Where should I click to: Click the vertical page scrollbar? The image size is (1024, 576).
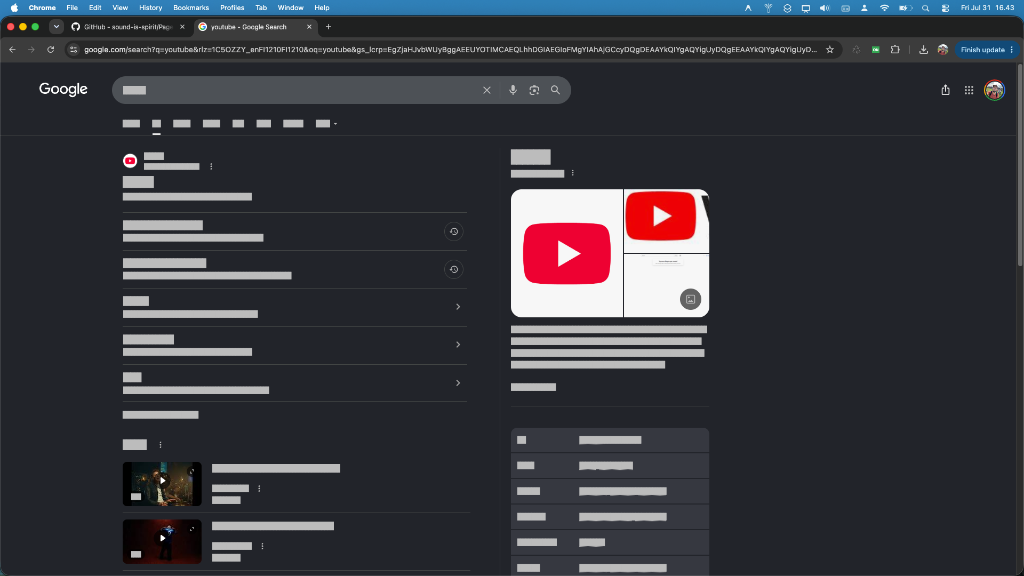pyautogui.click(x=1019, y=167)
